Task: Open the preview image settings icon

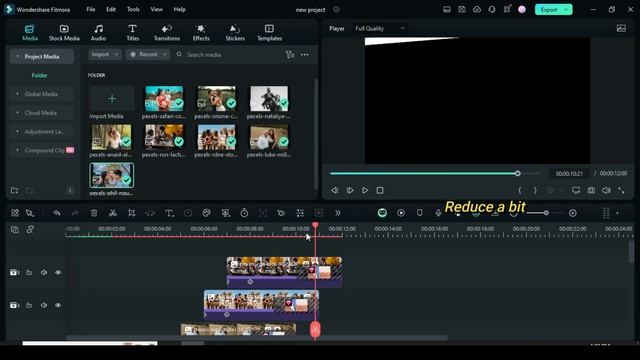Action: tap(621, 28)
